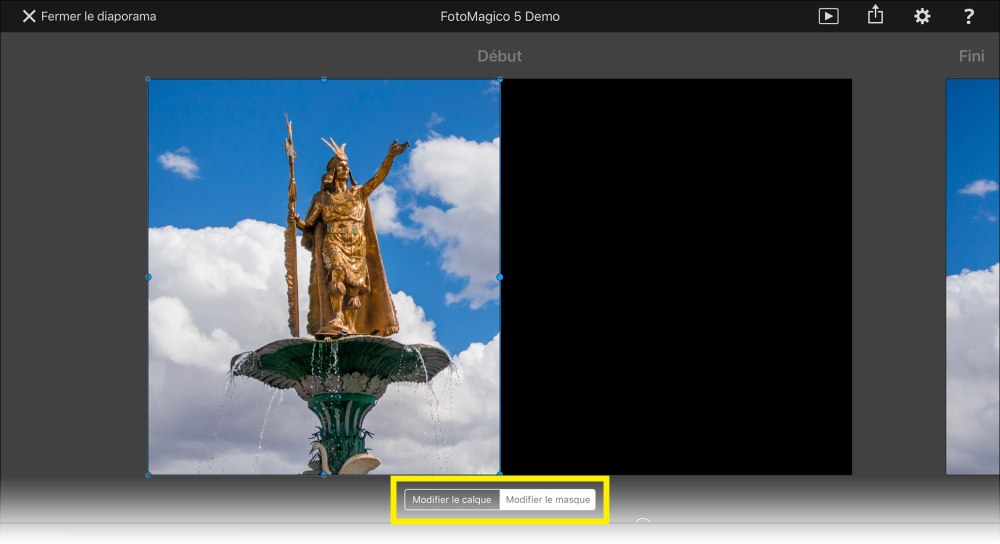The height and width of the screenshot is (544, 1000).
Task: Click the top-left selection handle of layer
Action: point(149,79)
